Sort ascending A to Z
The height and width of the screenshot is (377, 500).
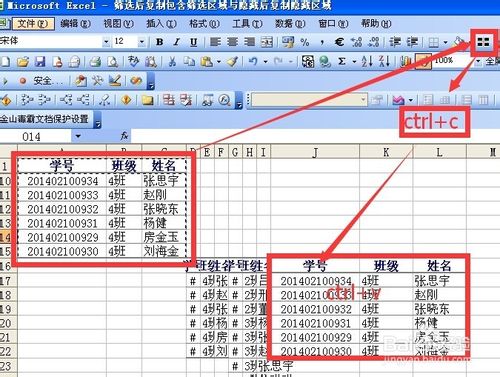click(x=367, y=61)
